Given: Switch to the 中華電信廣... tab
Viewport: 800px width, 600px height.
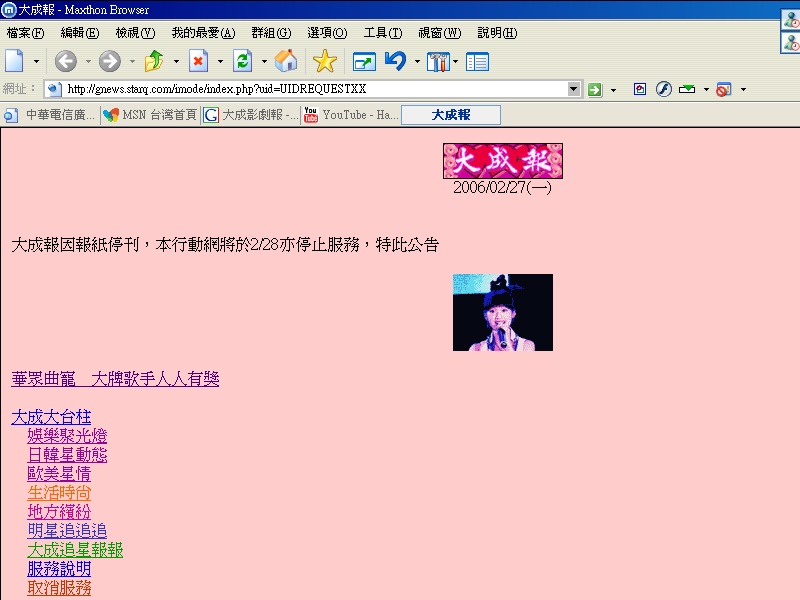Looking at the screenshot, I should pyautogui.click(x=50, y=115).
